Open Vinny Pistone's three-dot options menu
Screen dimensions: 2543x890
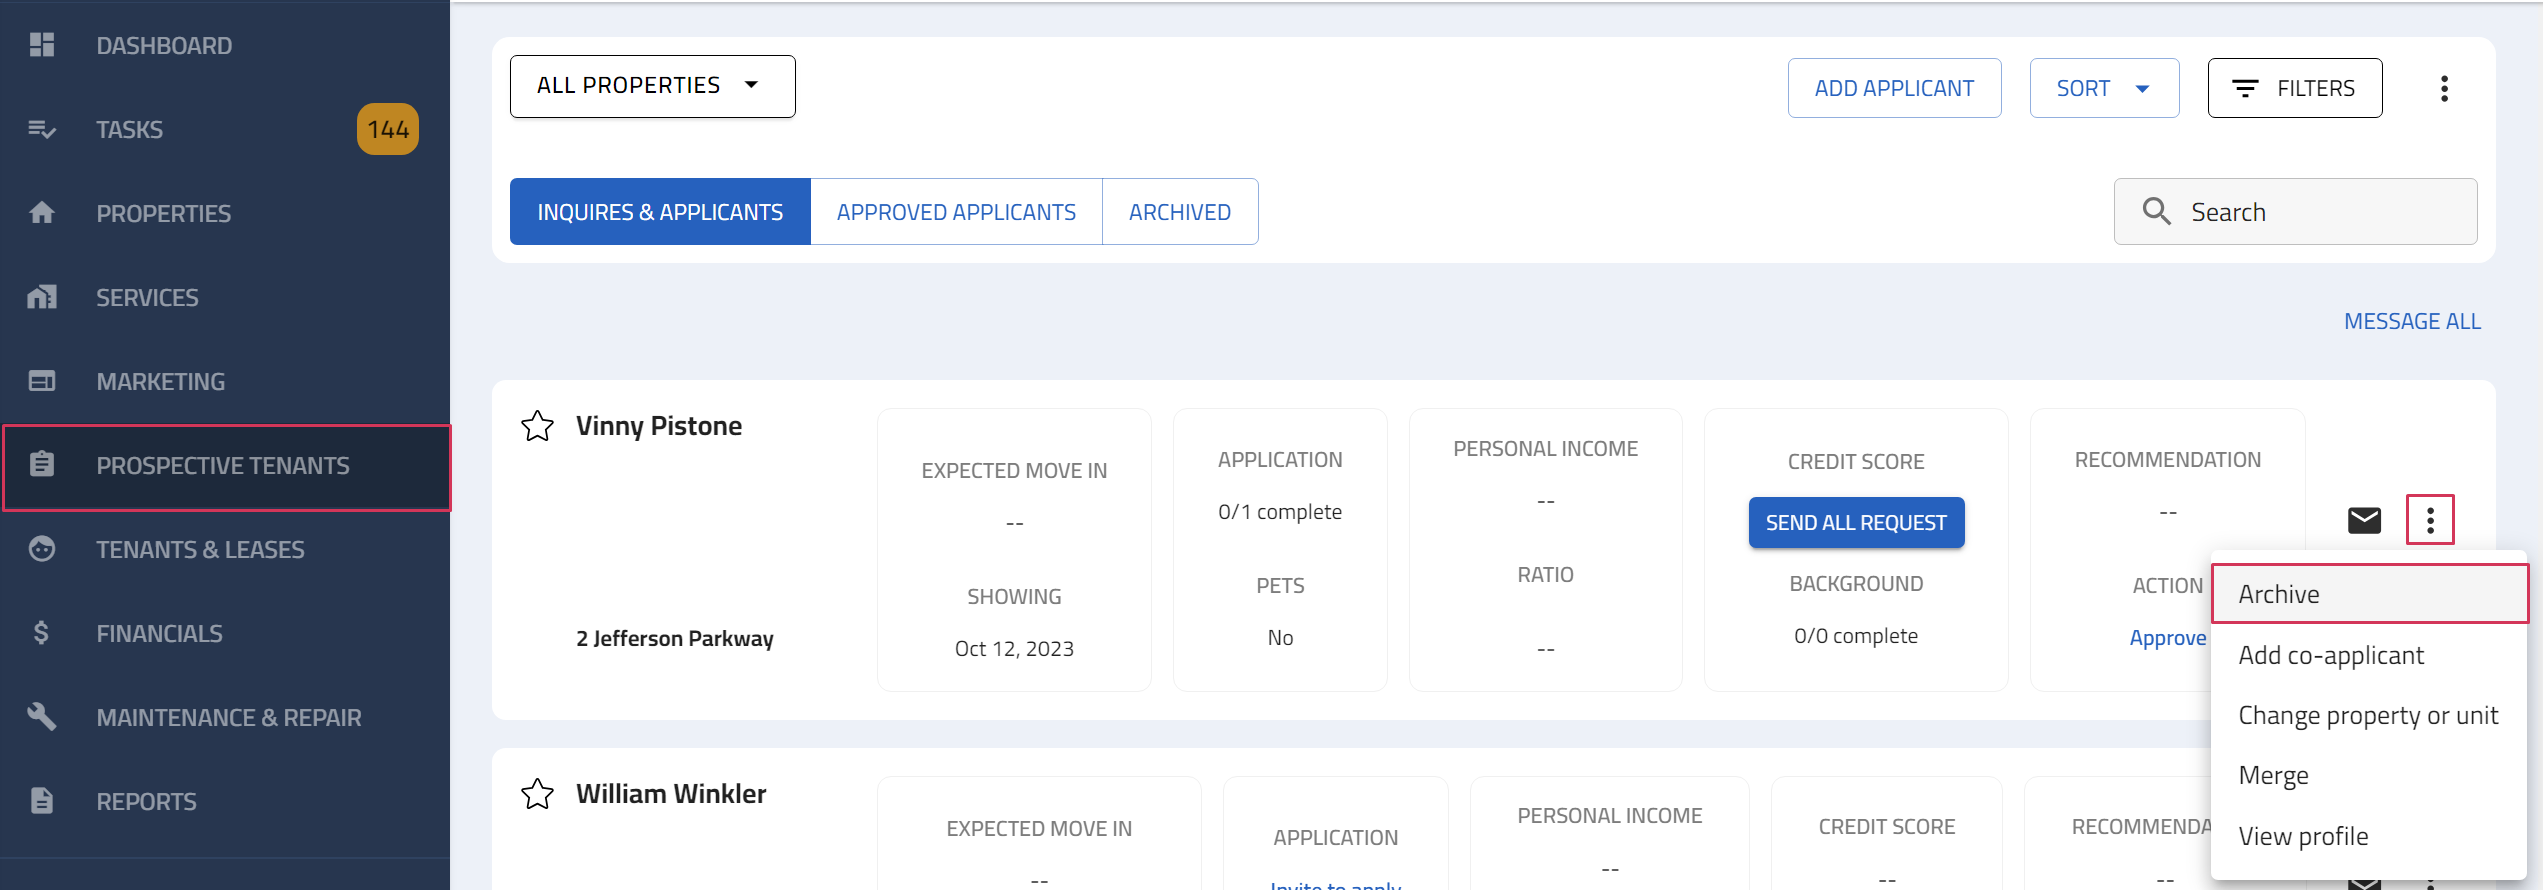pos(2430,520)
